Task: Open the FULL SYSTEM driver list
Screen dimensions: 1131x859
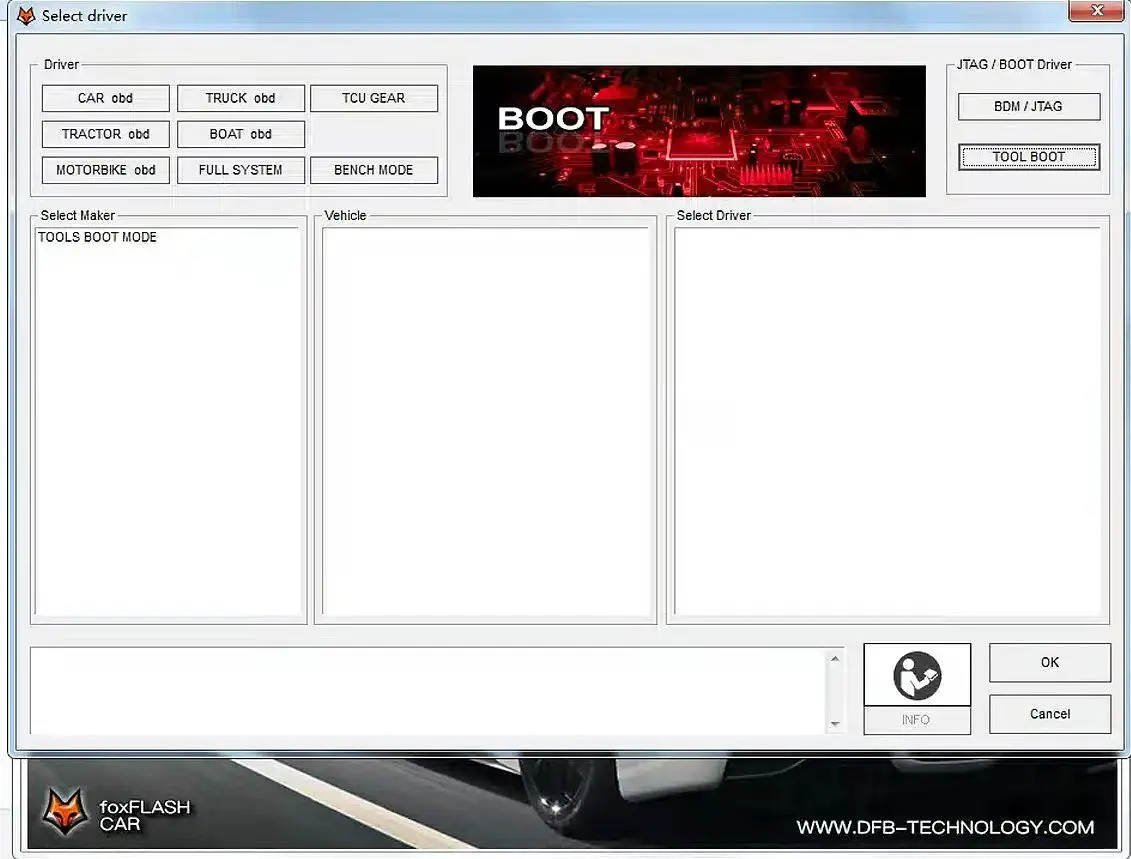Action: tap(241, 170)
